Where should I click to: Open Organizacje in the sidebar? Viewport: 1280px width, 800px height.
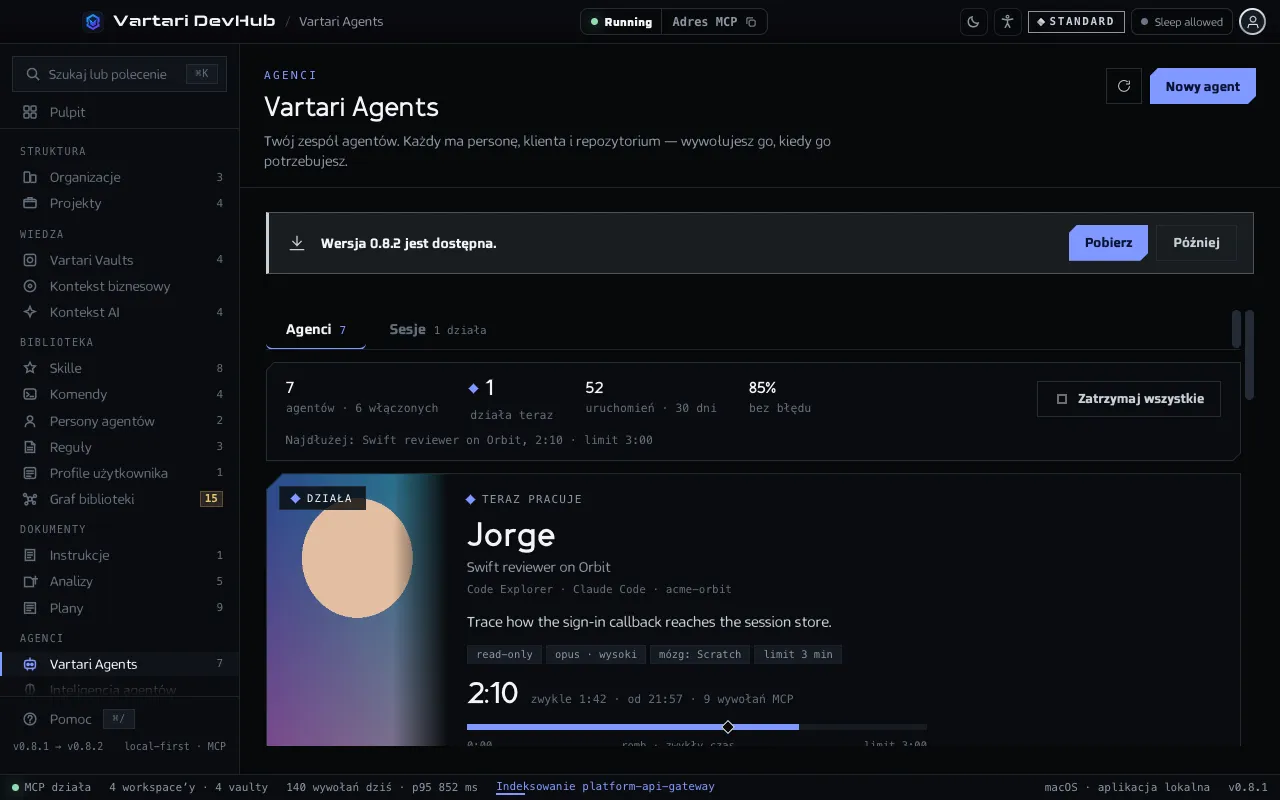point(120,177)
